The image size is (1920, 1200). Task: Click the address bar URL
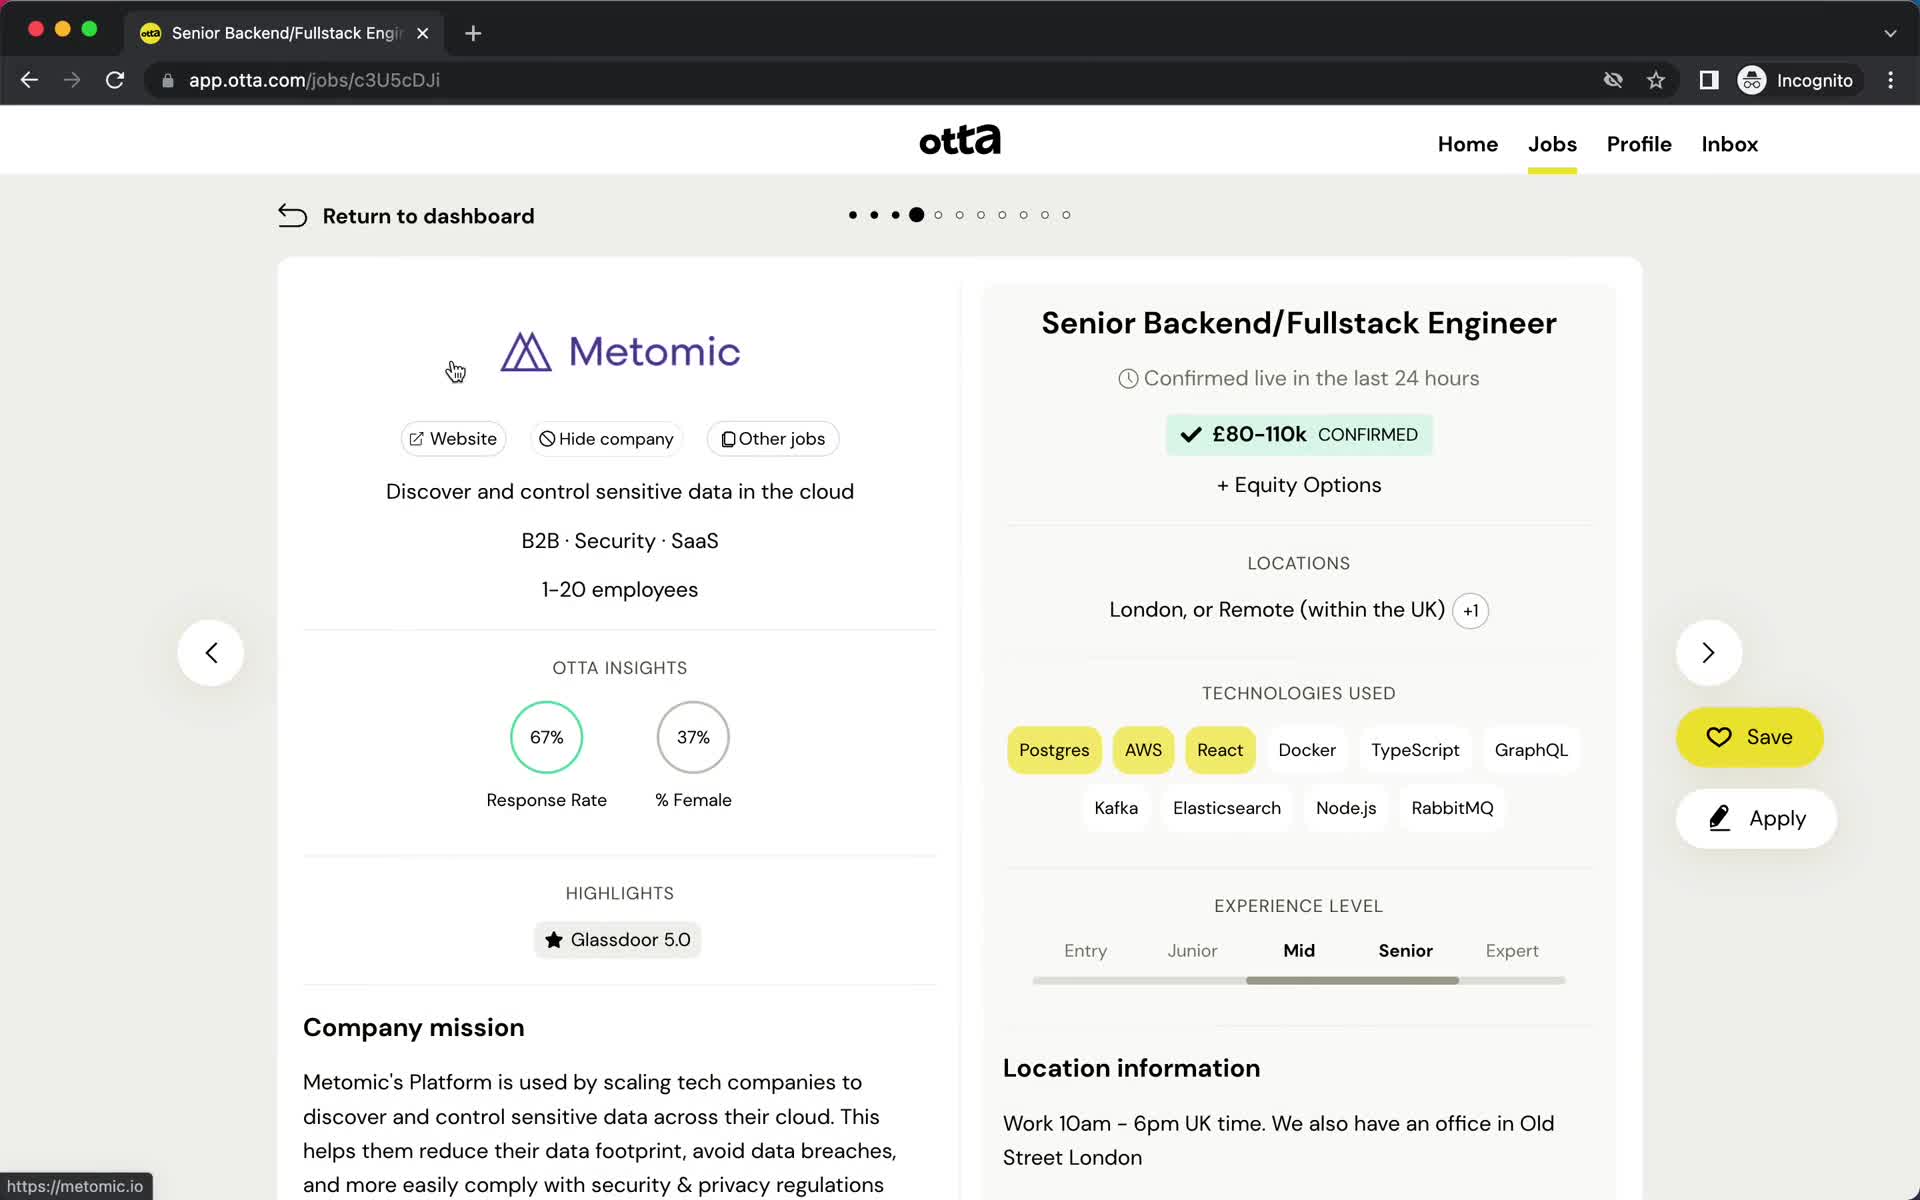pyautogui.click(x=314, y=80)
